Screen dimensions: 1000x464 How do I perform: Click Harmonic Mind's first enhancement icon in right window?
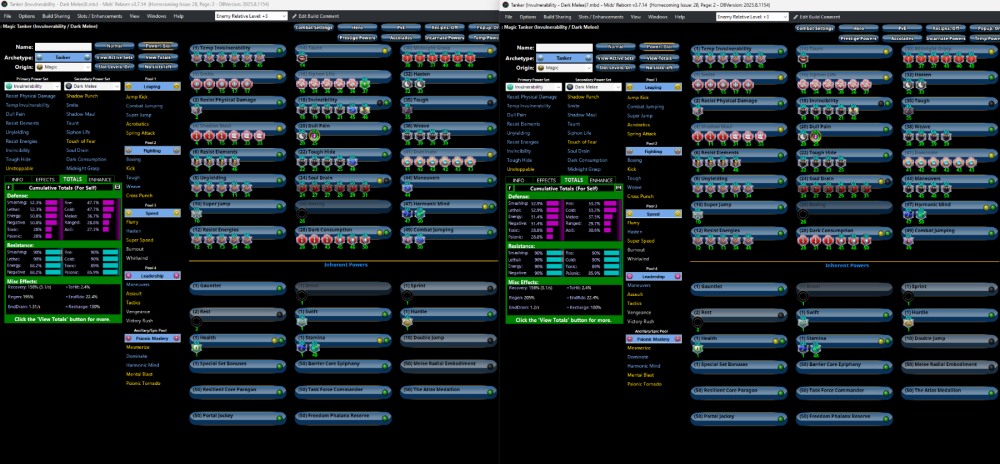point(907,214)
